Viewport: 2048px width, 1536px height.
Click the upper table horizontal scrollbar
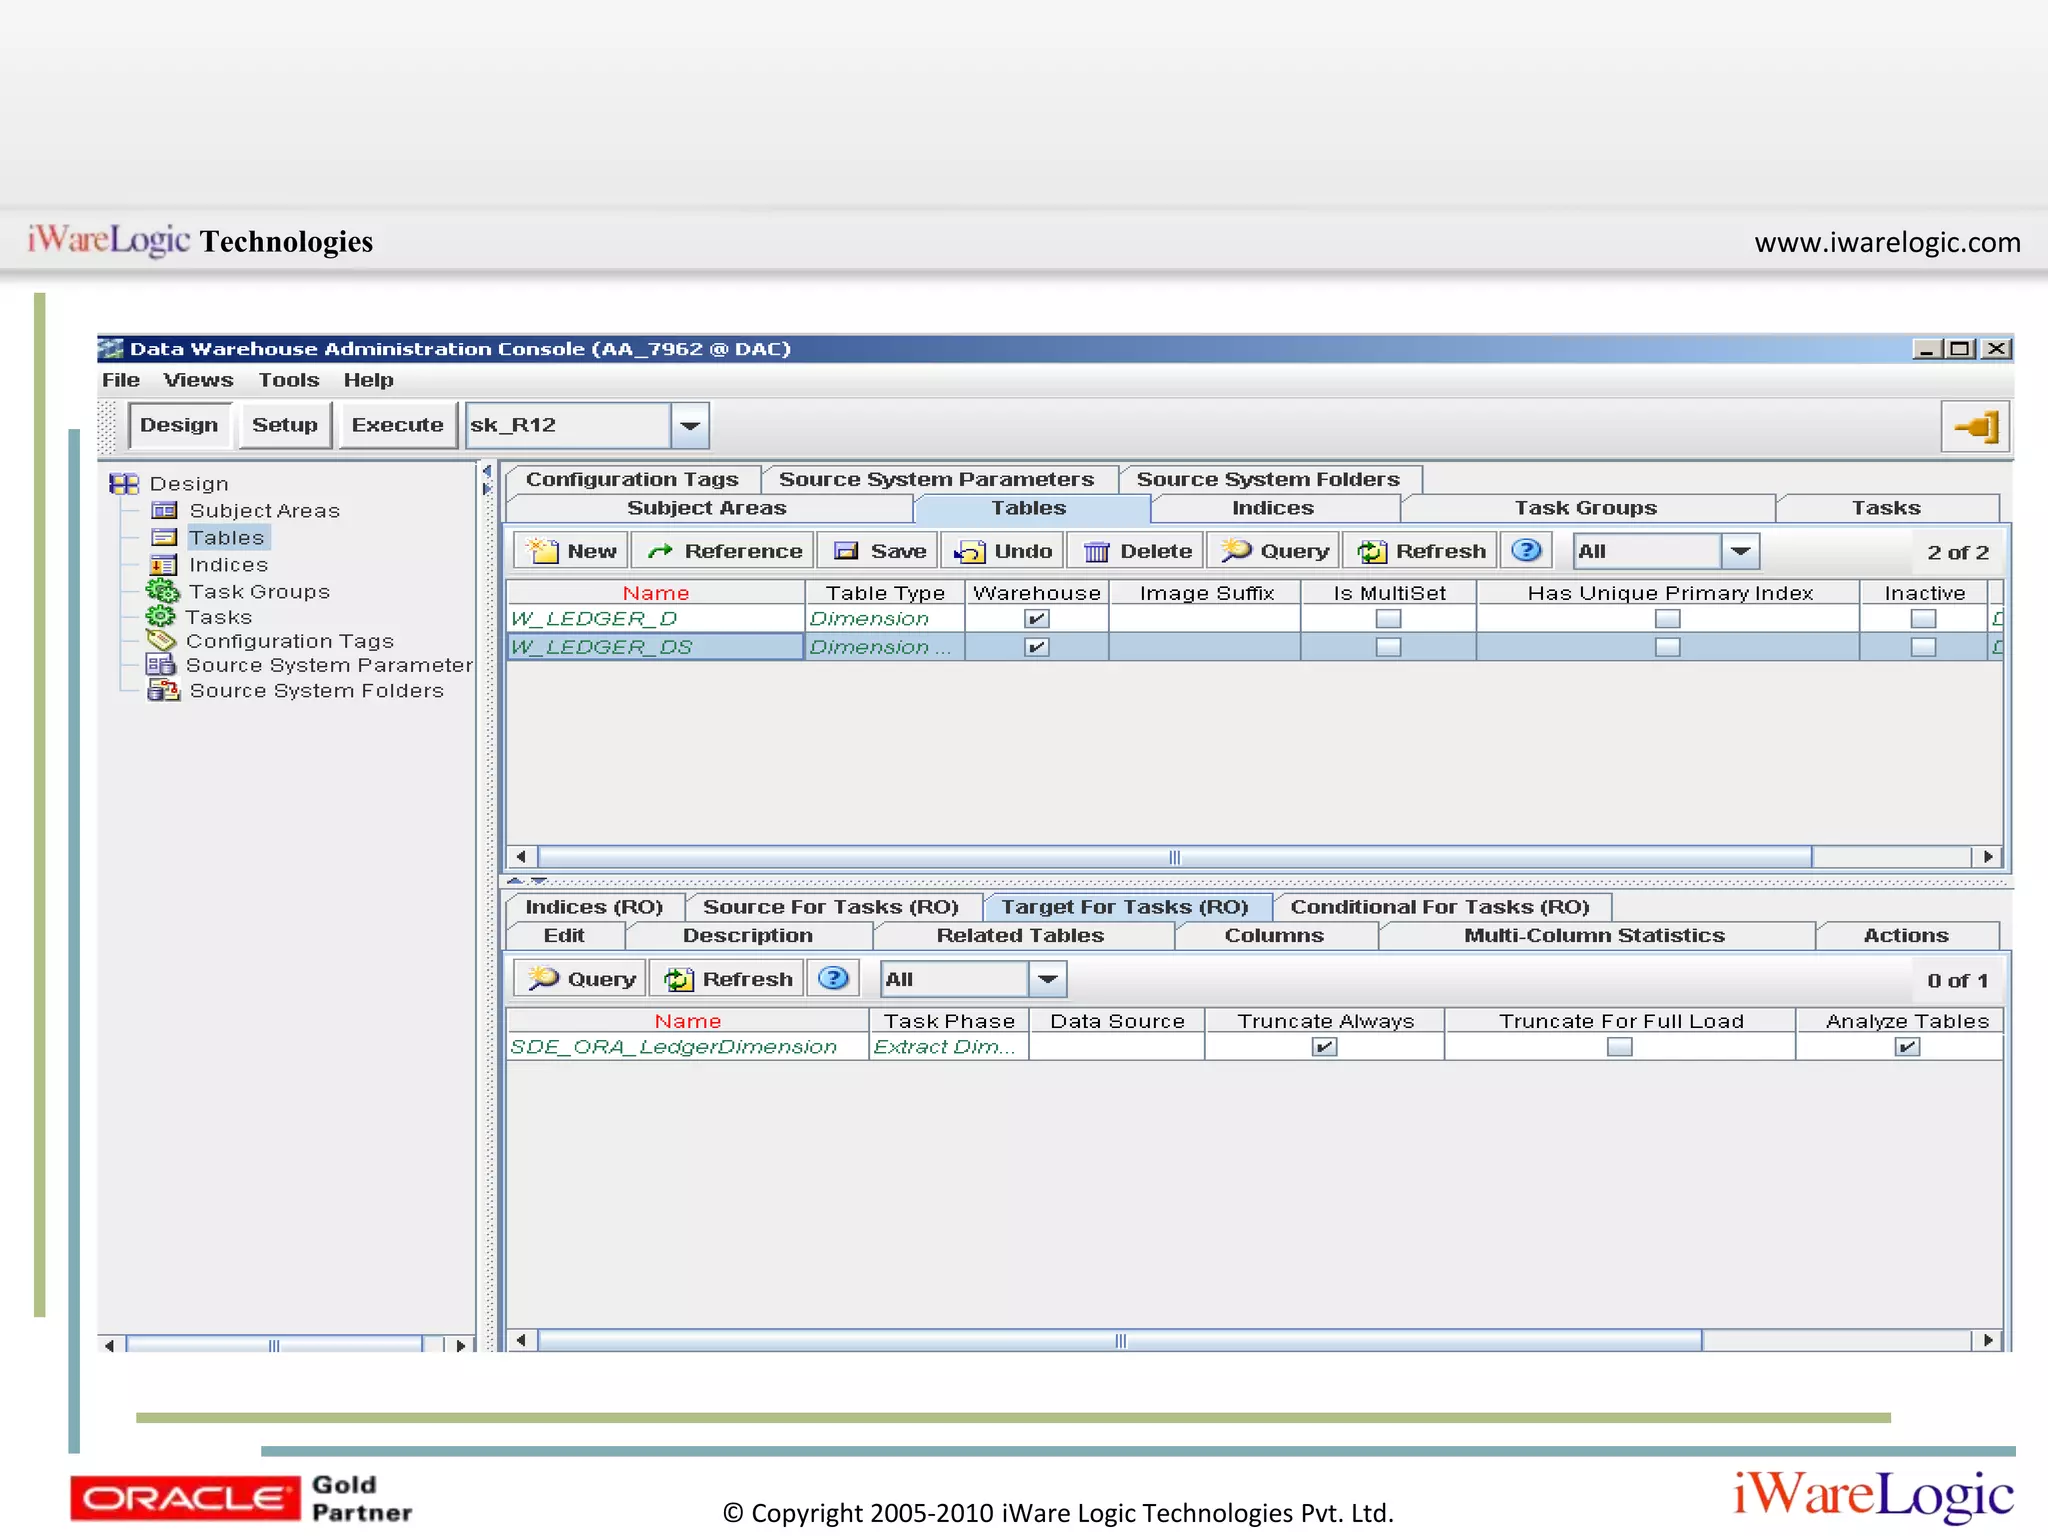[x=1174, y=857]
